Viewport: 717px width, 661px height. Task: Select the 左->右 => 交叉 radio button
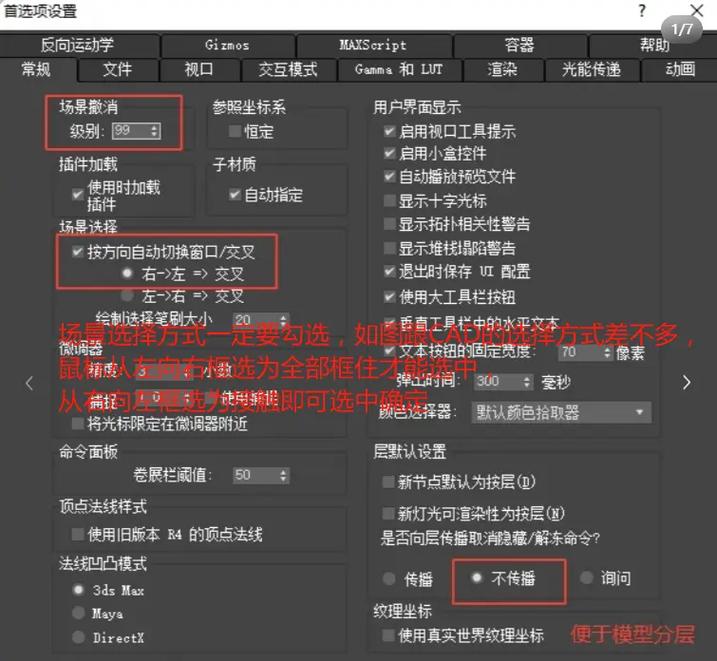[127, 296]
